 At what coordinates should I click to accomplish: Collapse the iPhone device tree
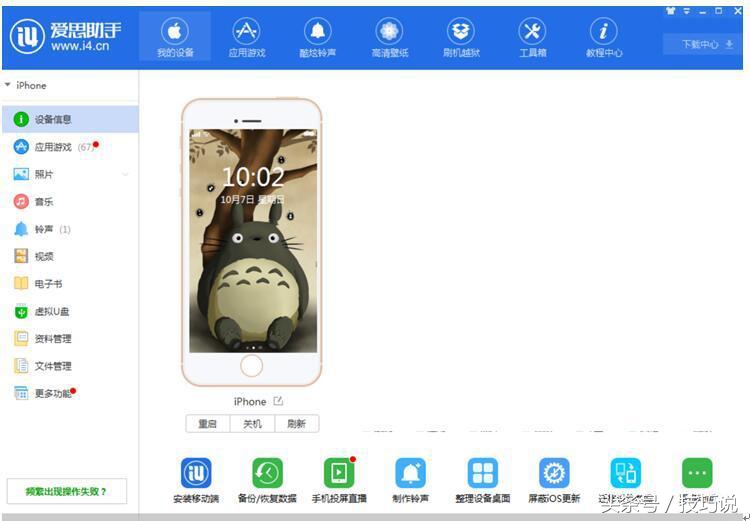coord(8,85)
